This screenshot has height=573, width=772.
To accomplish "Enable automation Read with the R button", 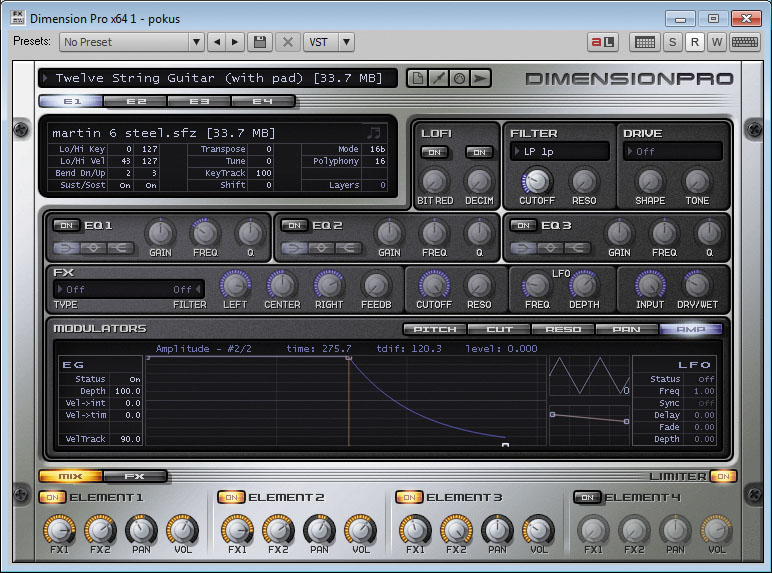I will pos(695,42).
